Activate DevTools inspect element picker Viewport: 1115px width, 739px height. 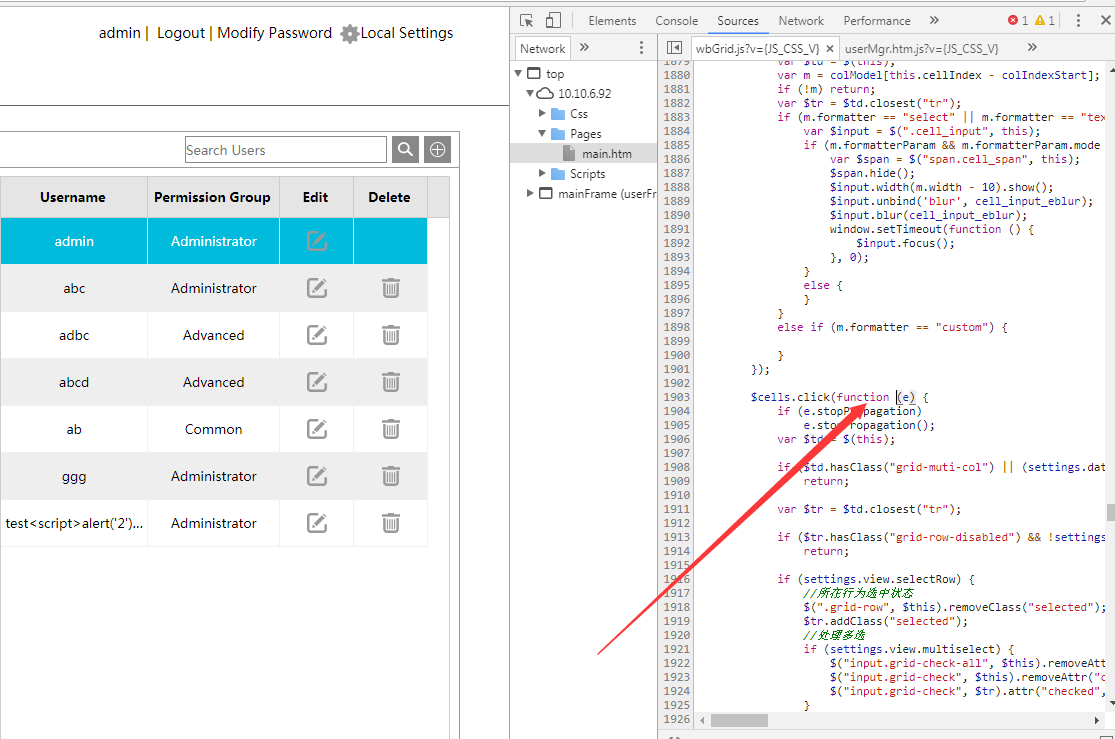(526, 21)
